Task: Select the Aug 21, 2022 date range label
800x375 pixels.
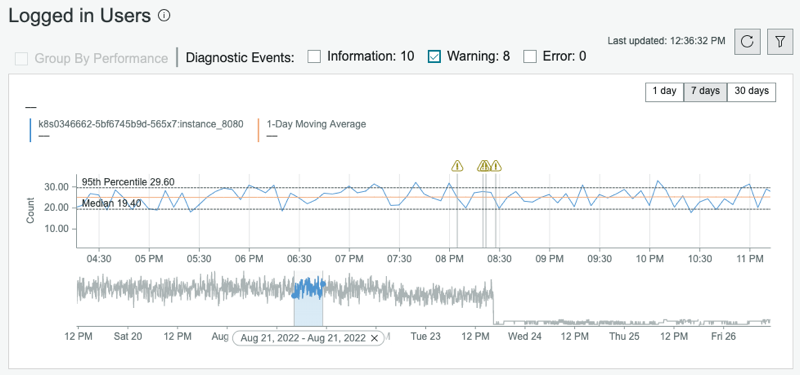Action: click(303, 338)
